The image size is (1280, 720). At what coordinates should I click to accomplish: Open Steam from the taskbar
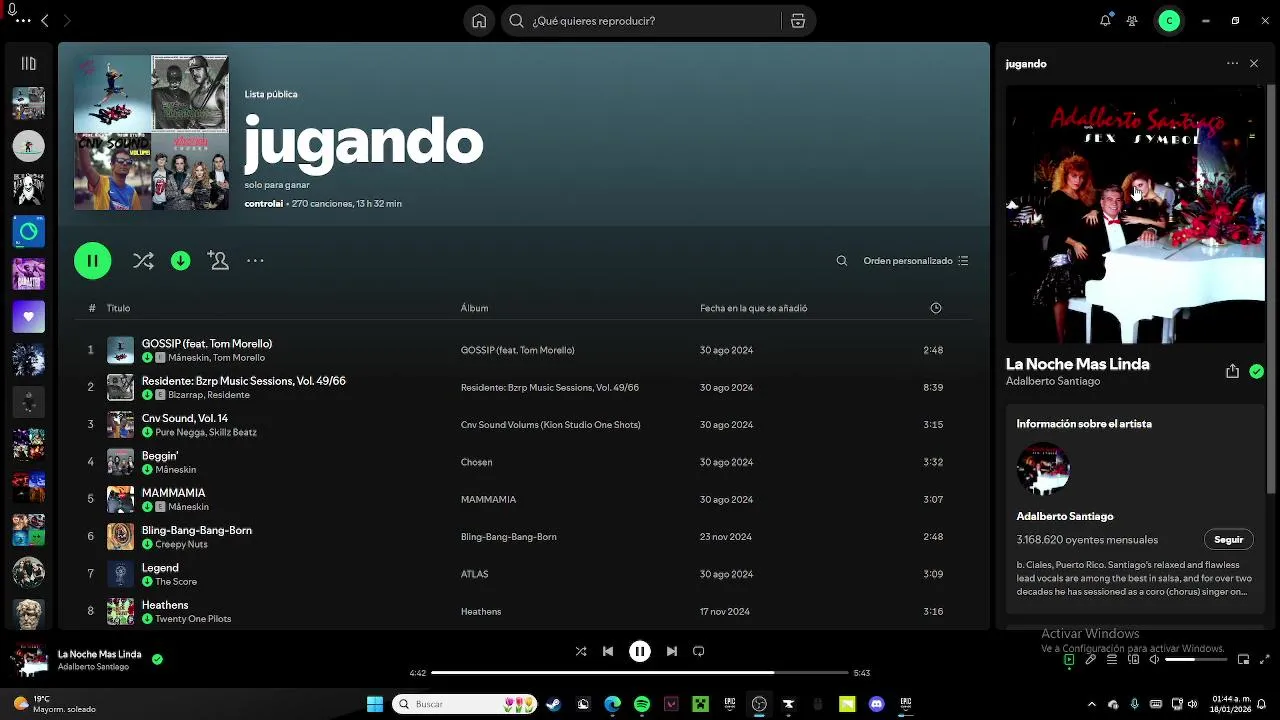553,704
